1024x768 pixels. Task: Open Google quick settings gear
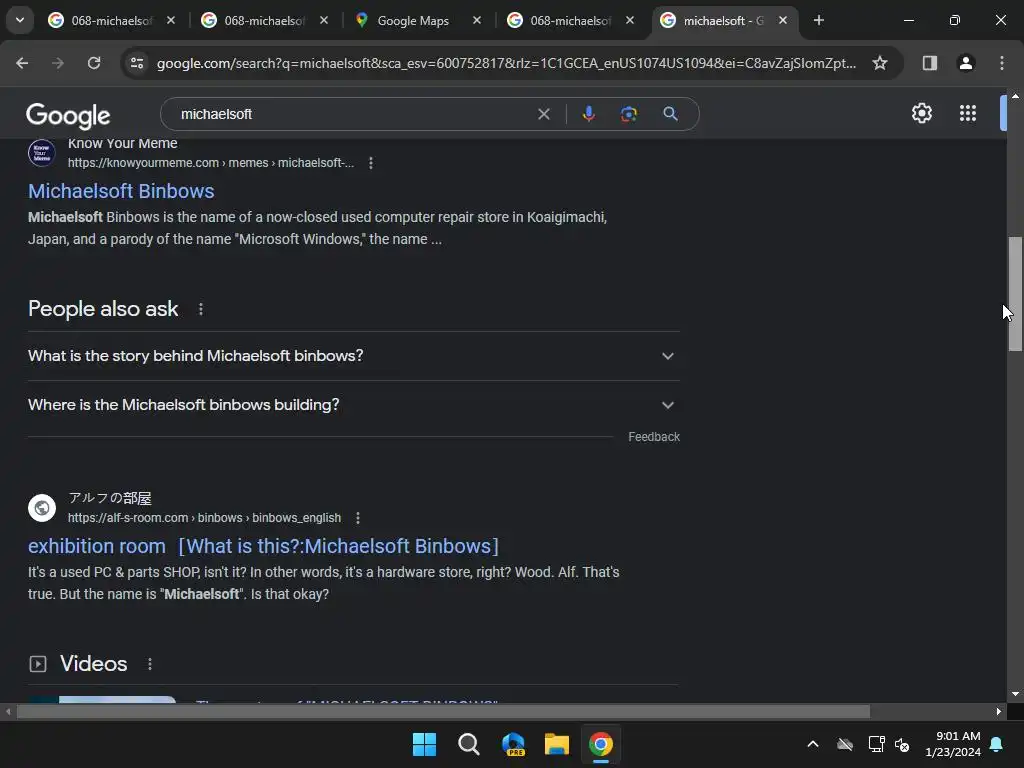pyautogui.click(x=921, y=114)
